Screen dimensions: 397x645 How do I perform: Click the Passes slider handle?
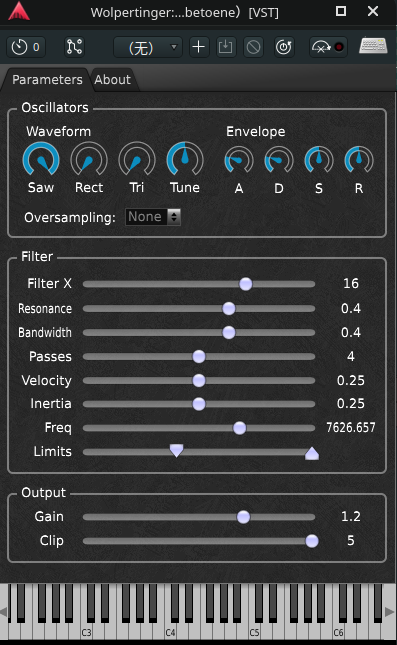point(199,357)
